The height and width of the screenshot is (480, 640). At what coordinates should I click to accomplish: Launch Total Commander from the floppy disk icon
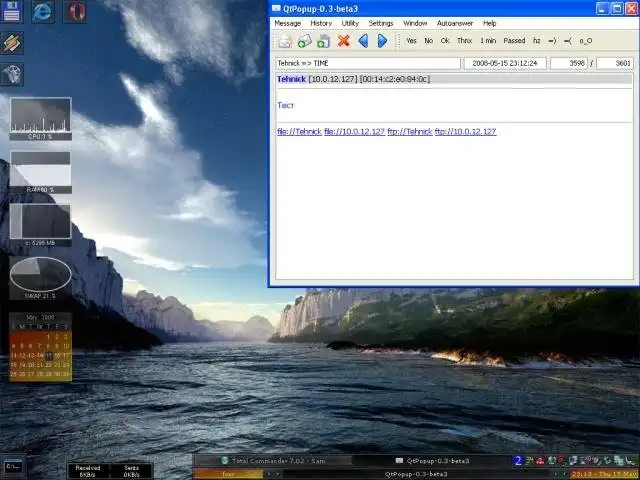pos(11,11)
